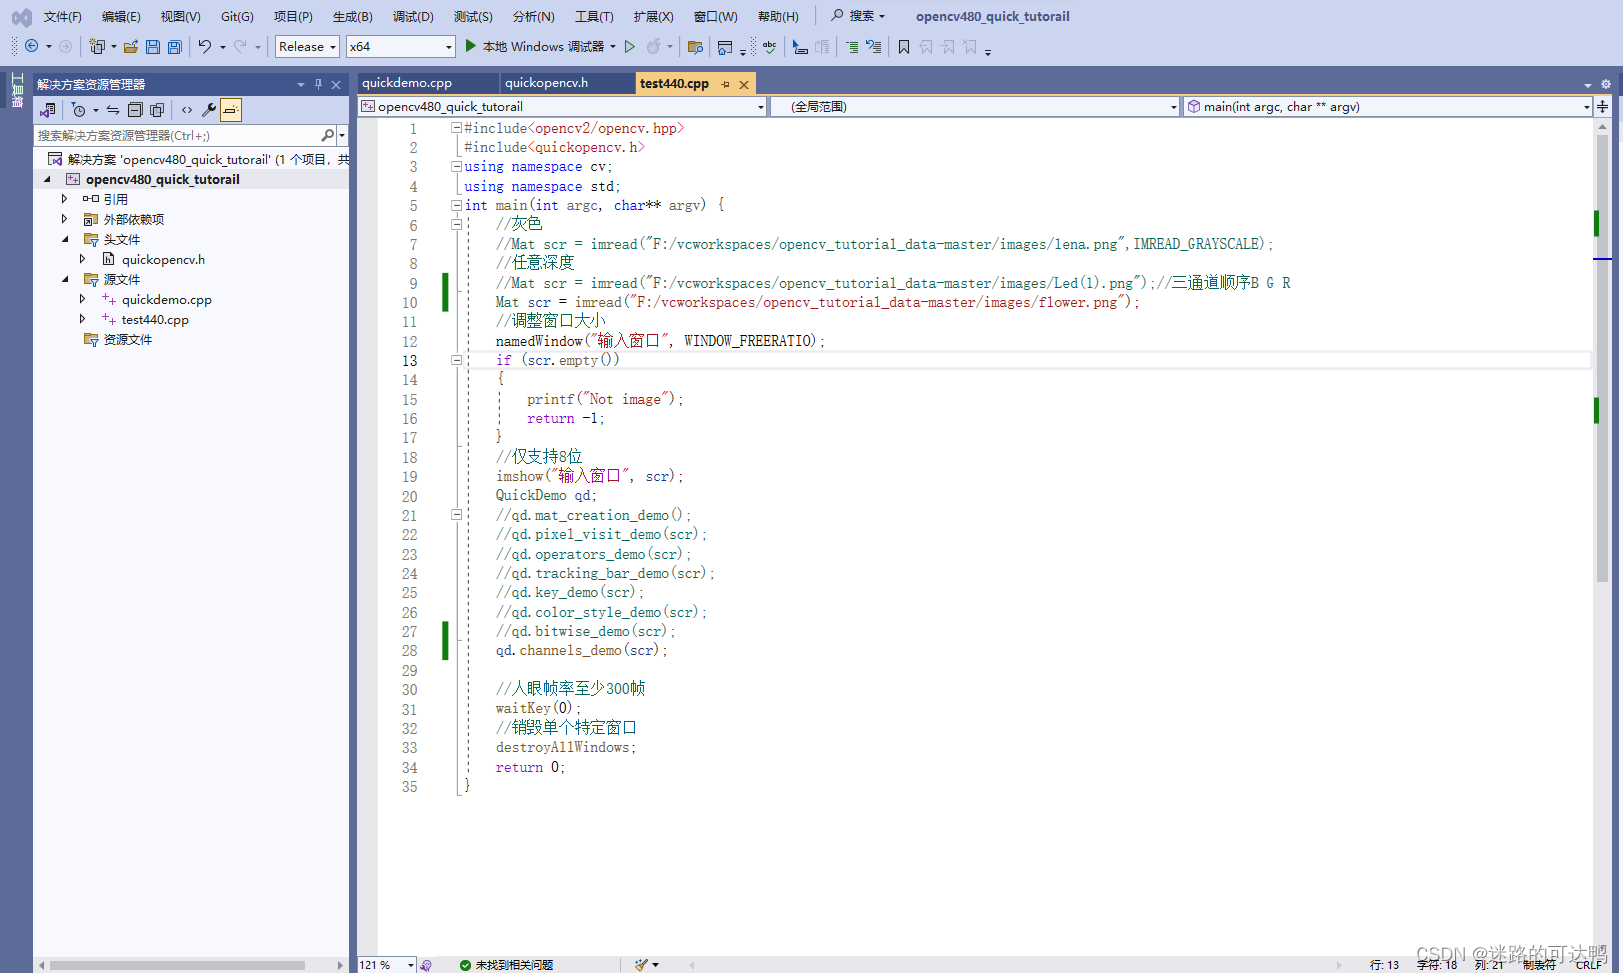Viewport: 1623px width, 973px height.
Task: Click the Save All icon
Action: point(175,46)
